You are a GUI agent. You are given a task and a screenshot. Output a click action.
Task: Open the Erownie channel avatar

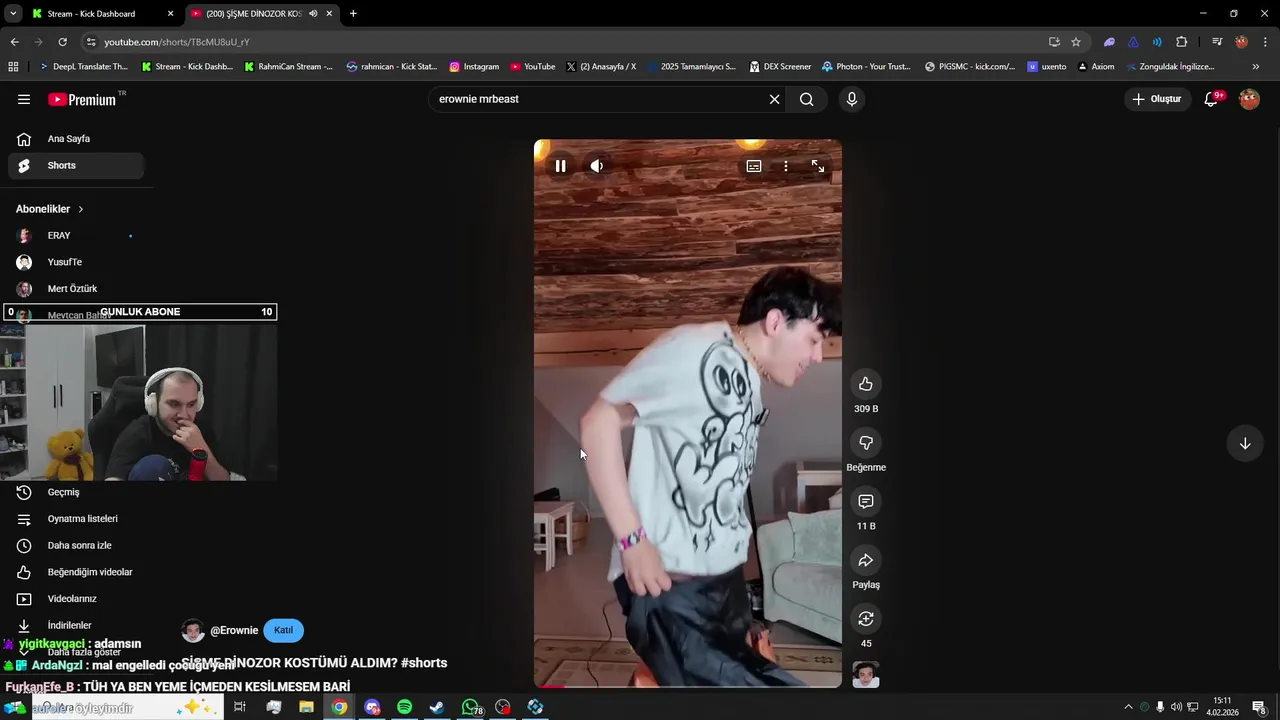193,631
